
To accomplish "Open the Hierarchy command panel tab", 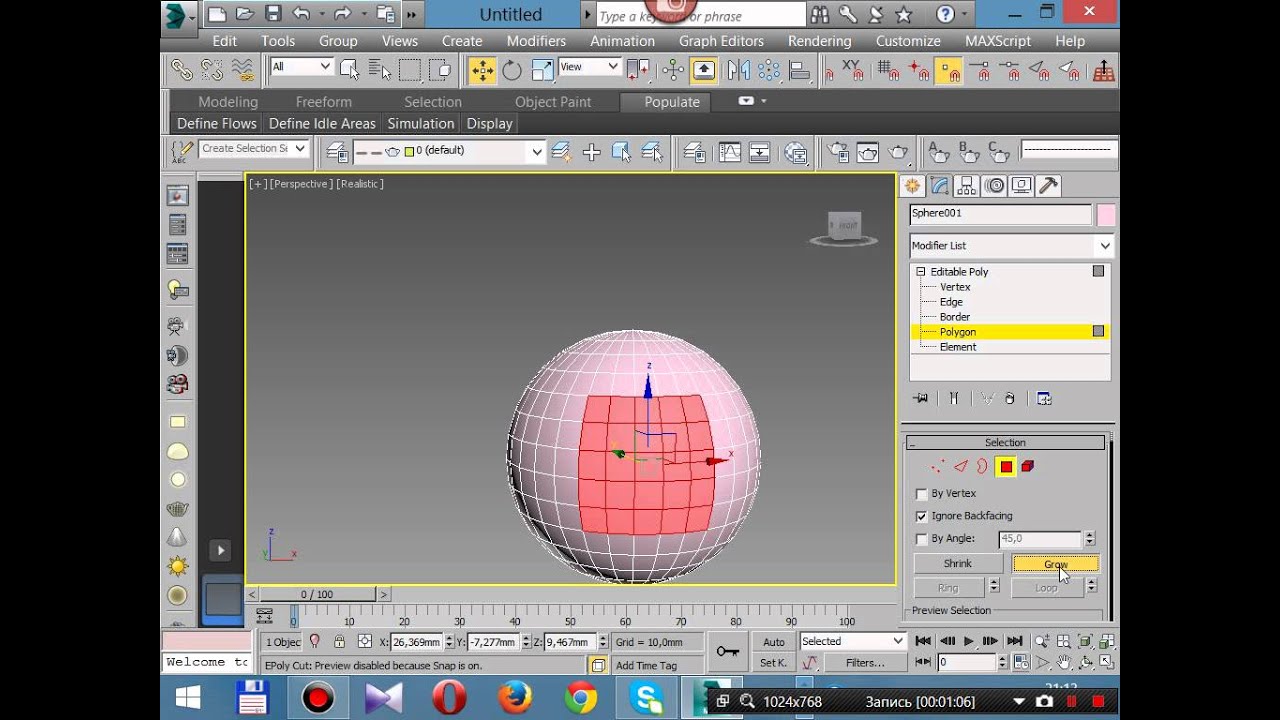I will tap(966, 186).
